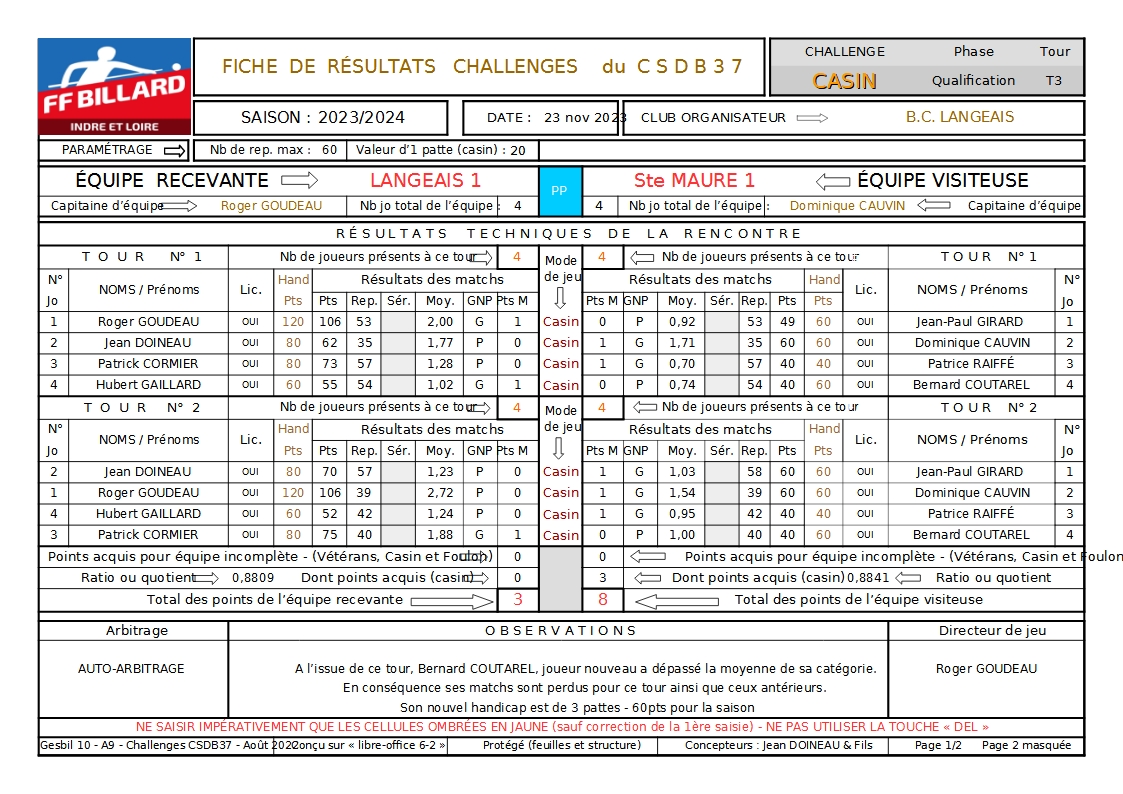This screenshot has height=794, width=1123.
Task: Select AUTO-ARBITRAGE under Arbitrage
Action: [131, 669]
